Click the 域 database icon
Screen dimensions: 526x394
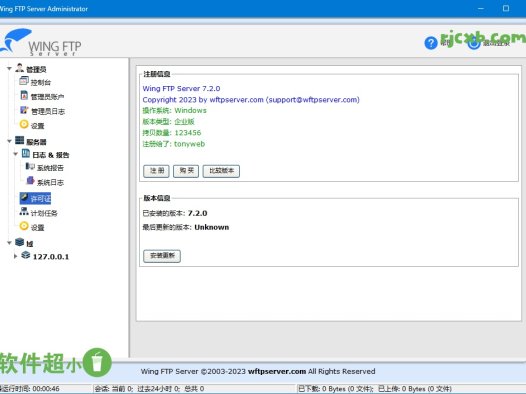pos(19,242)
